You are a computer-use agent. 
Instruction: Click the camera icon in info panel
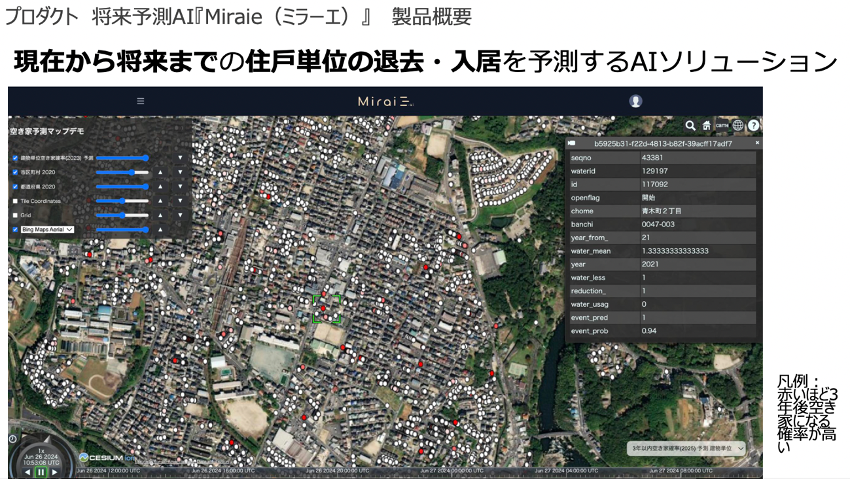coord(573,143)
